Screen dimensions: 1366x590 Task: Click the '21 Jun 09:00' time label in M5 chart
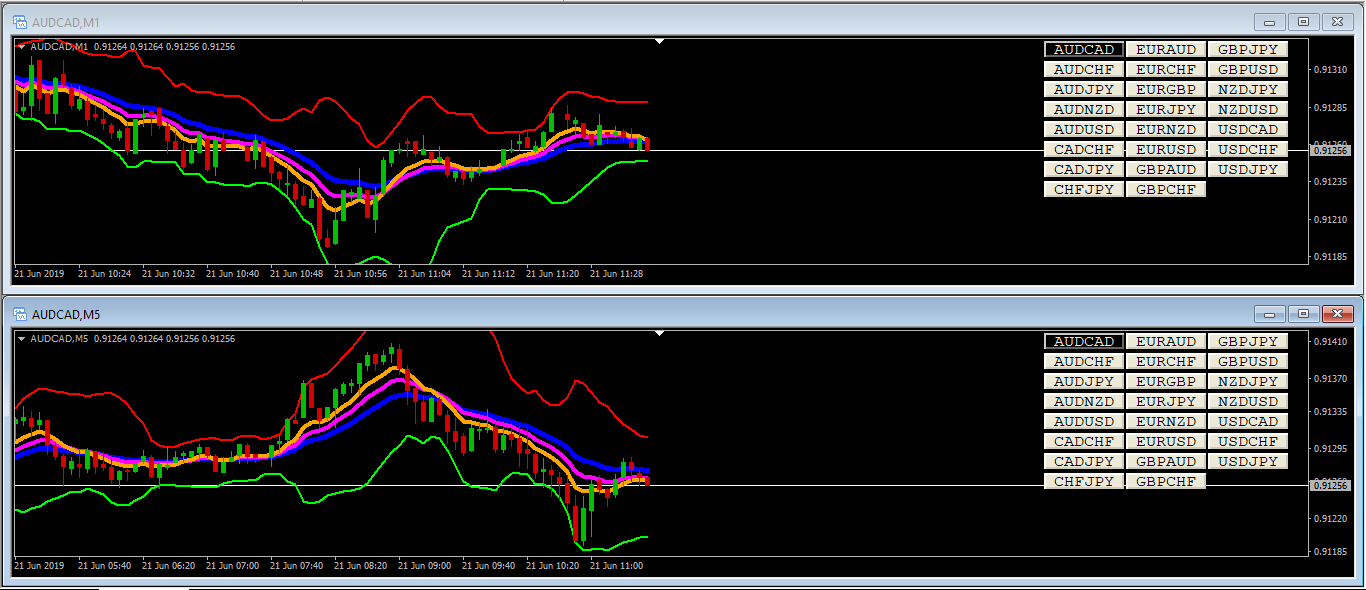[x=424, y=564]
